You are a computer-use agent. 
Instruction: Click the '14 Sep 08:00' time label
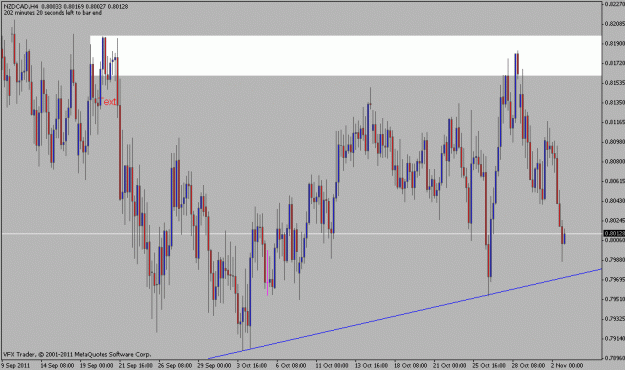click(x=57, y=366)
